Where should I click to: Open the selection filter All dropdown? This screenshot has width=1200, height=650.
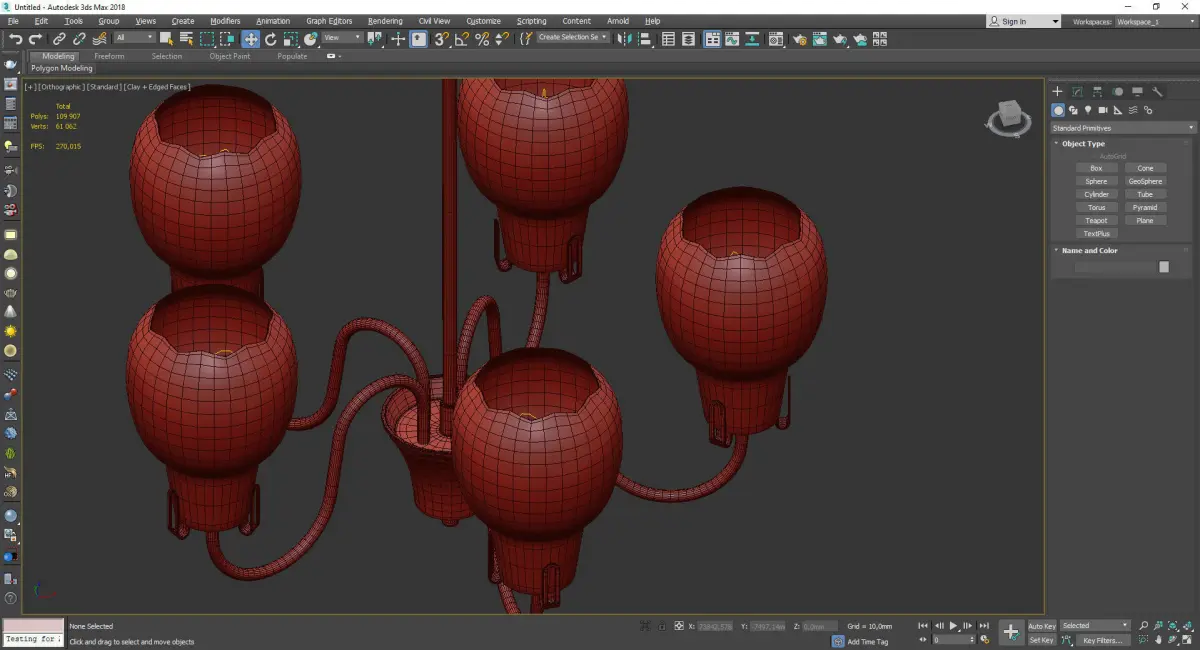pos(134,38)
